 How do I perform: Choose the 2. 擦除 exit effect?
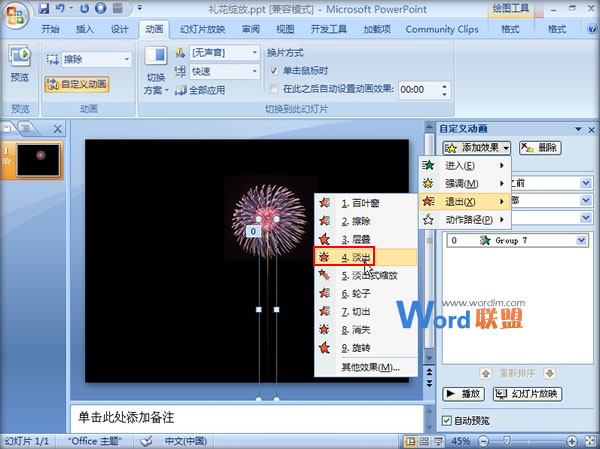point(365,221)
